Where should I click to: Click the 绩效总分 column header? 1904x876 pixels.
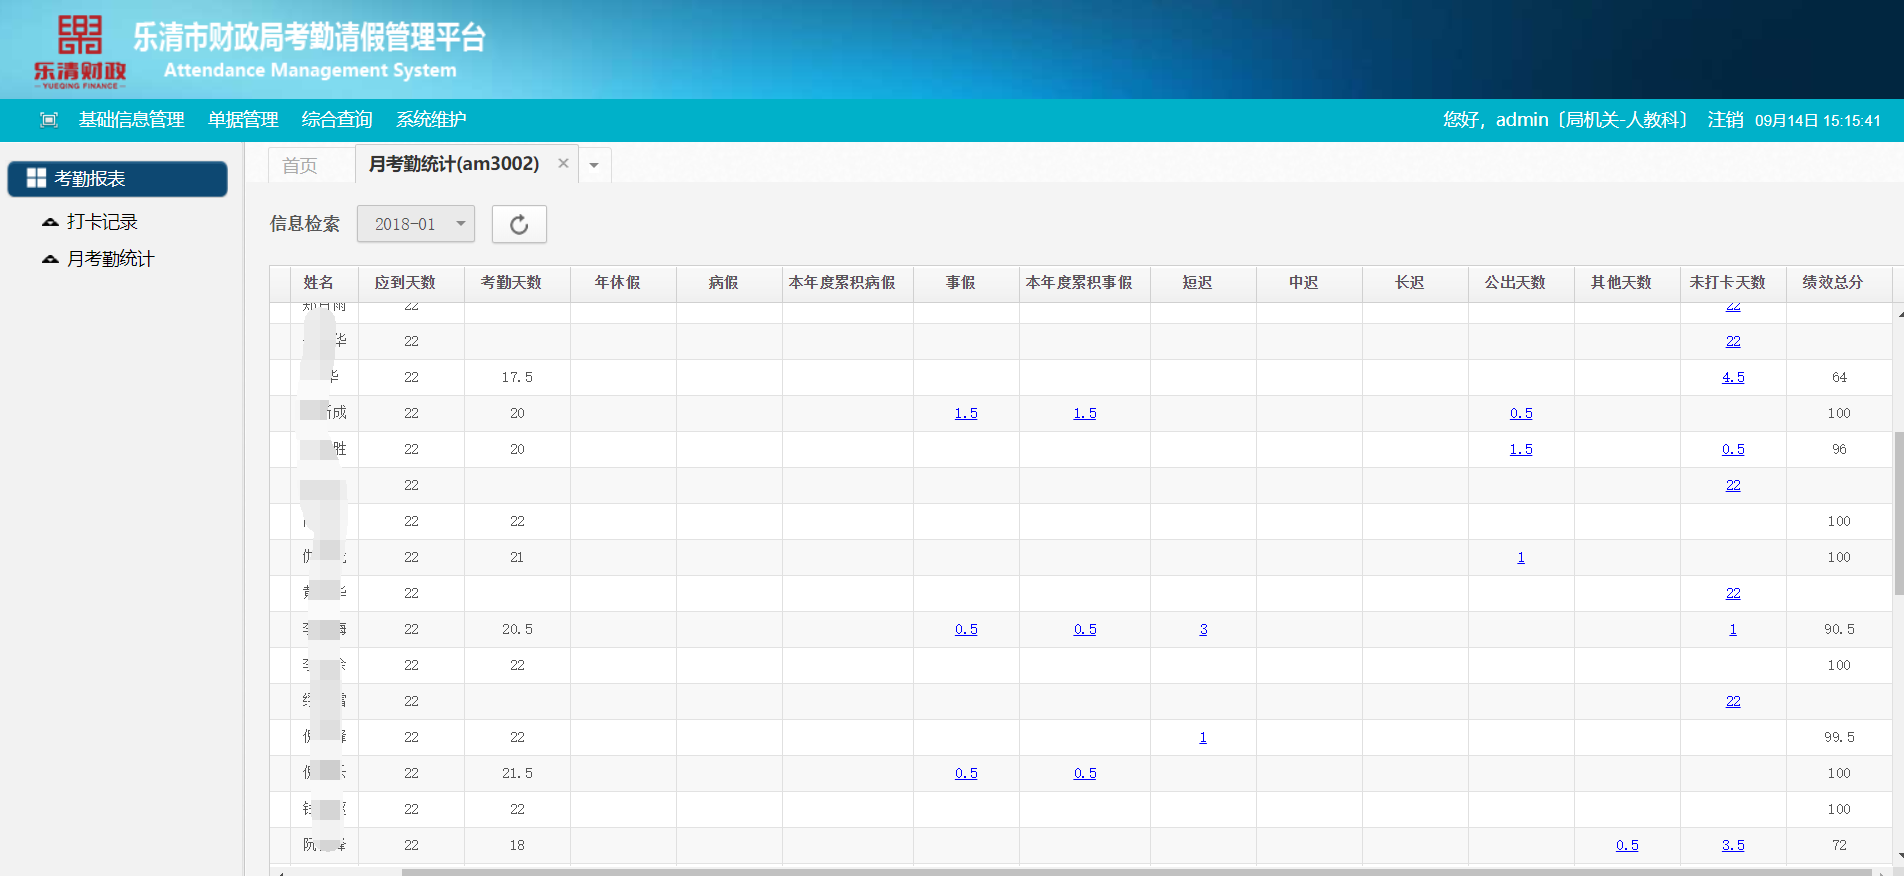coord(1832,283)
